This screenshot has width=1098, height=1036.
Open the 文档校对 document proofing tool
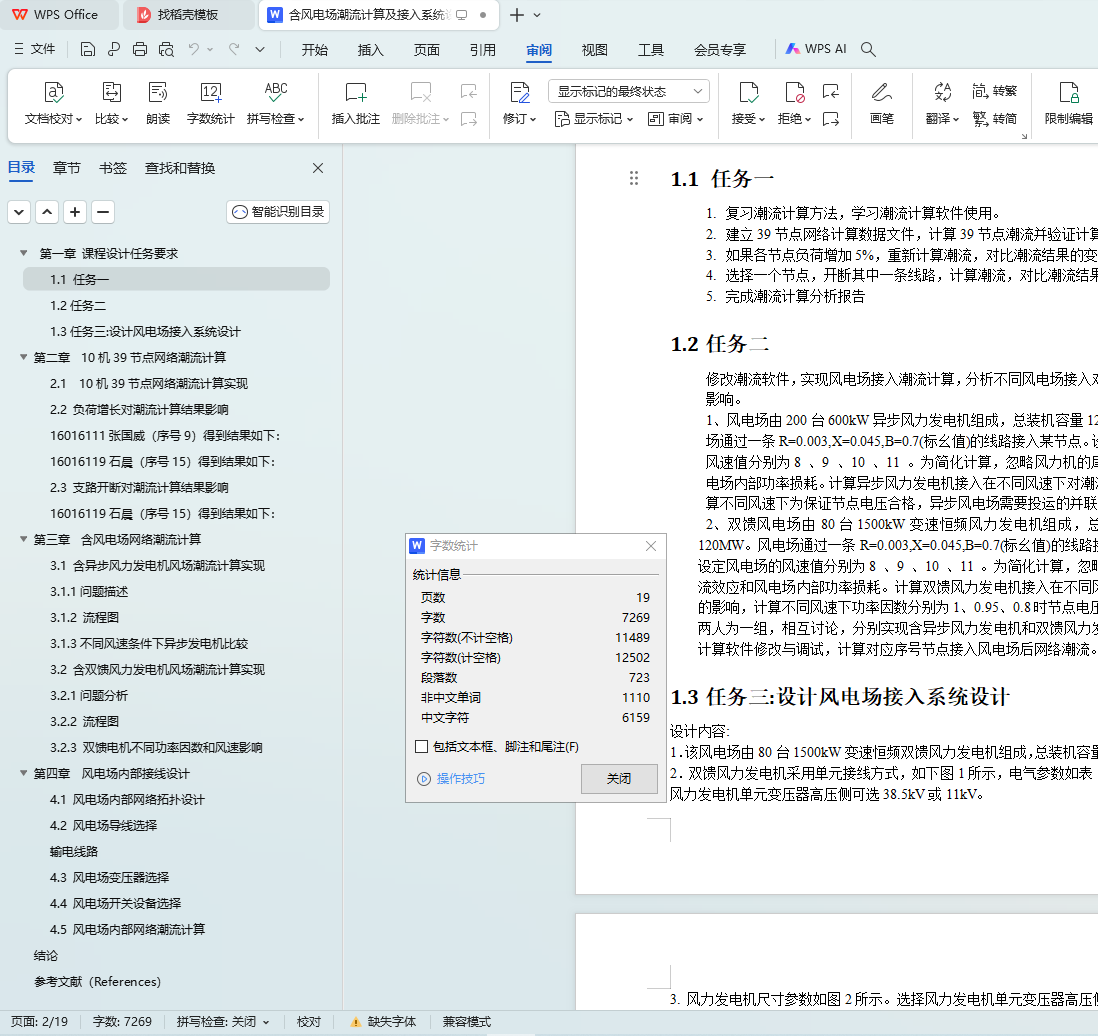click(53, 103)
